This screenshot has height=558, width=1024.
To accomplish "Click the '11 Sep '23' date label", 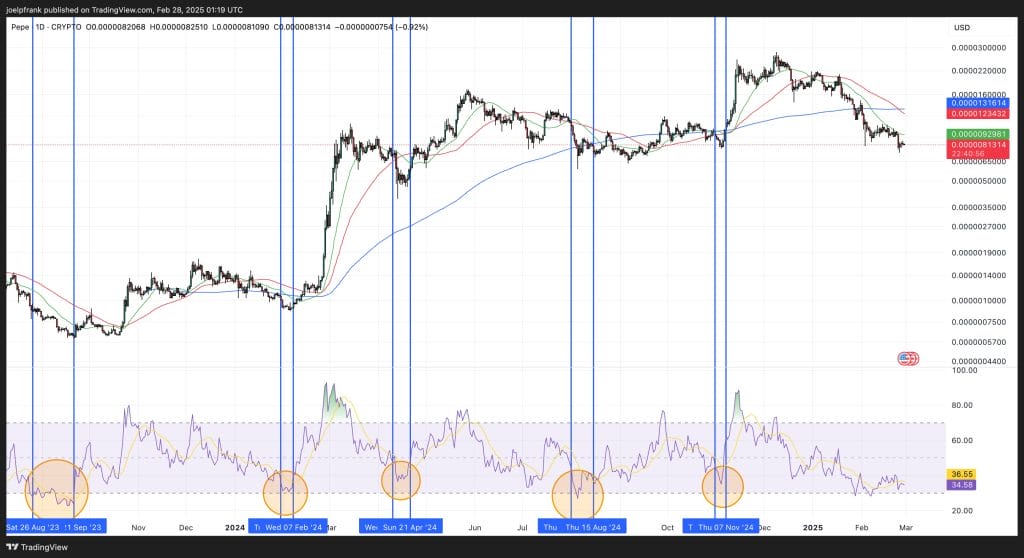I will coord(84,527).
